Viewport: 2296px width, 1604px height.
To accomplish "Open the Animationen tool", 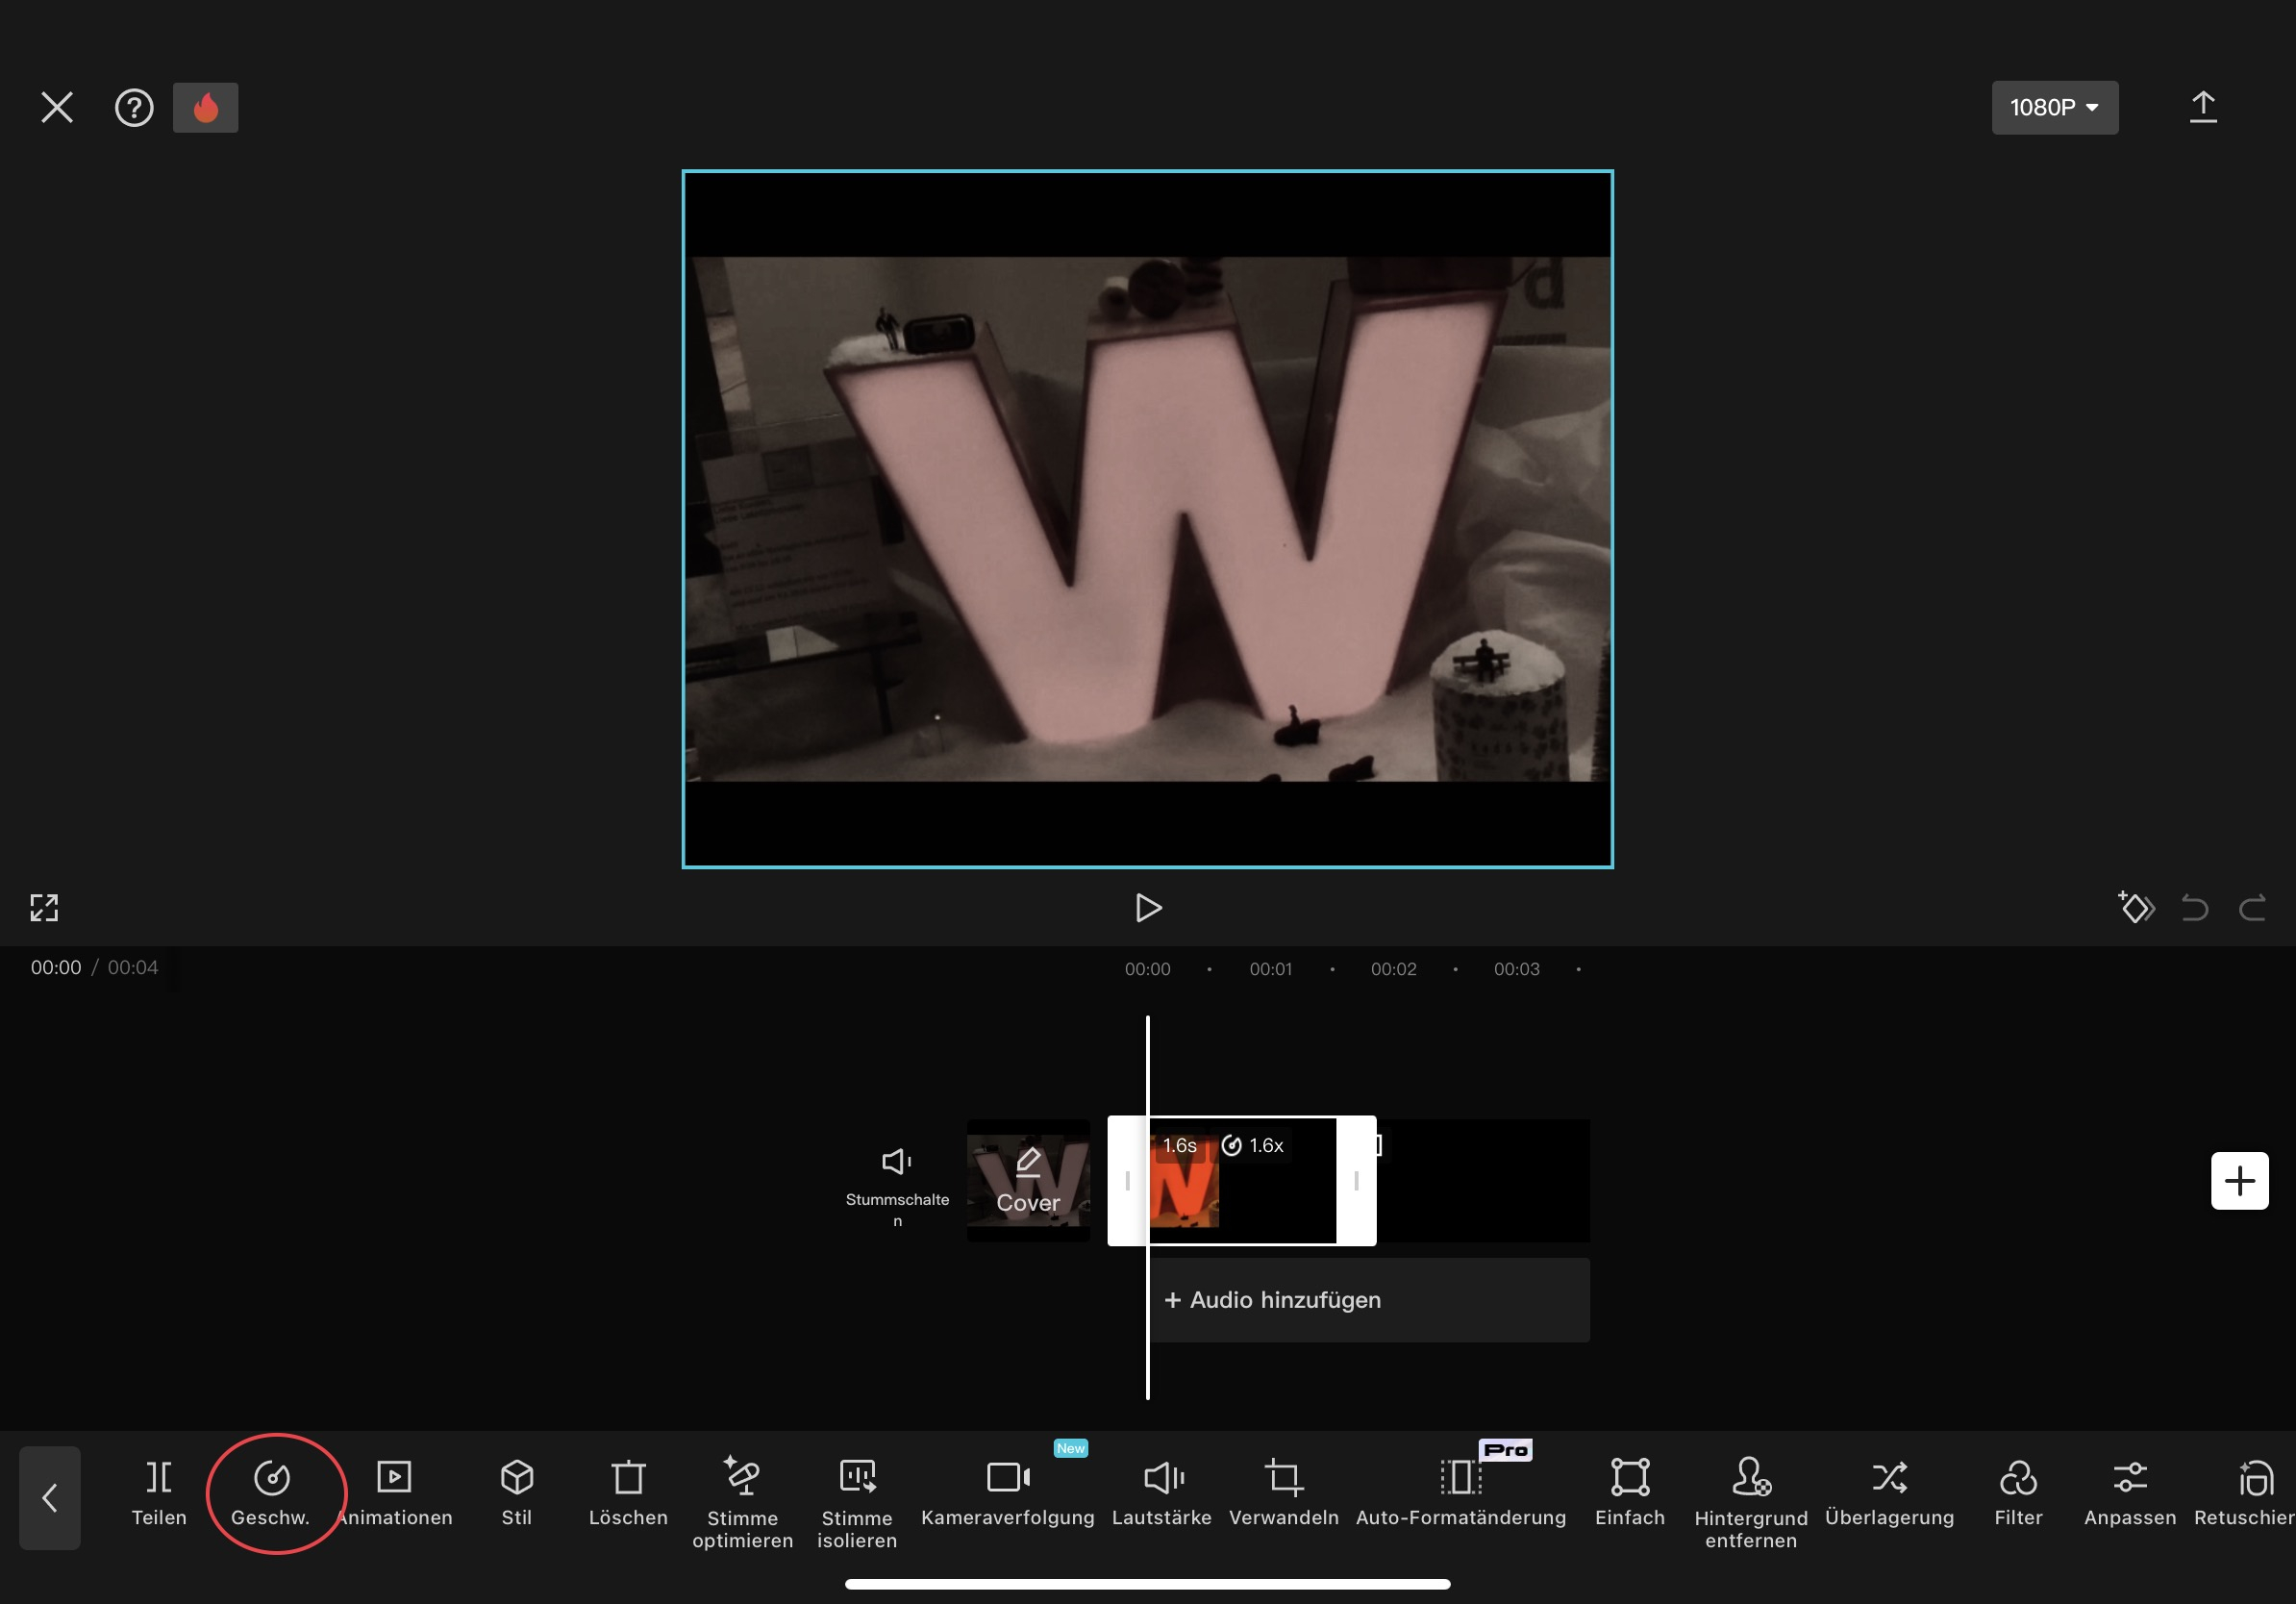I will pos(394,1492).
